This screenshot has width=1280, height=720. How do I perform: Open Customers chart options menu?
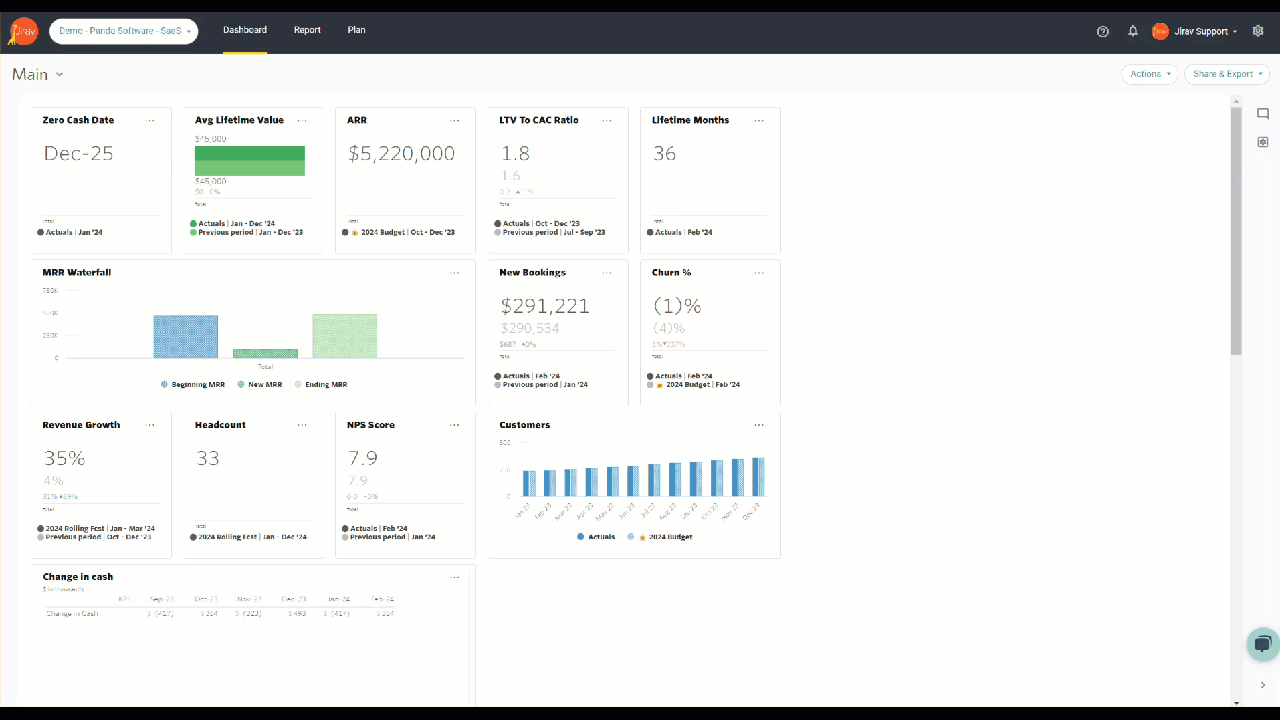759,425
